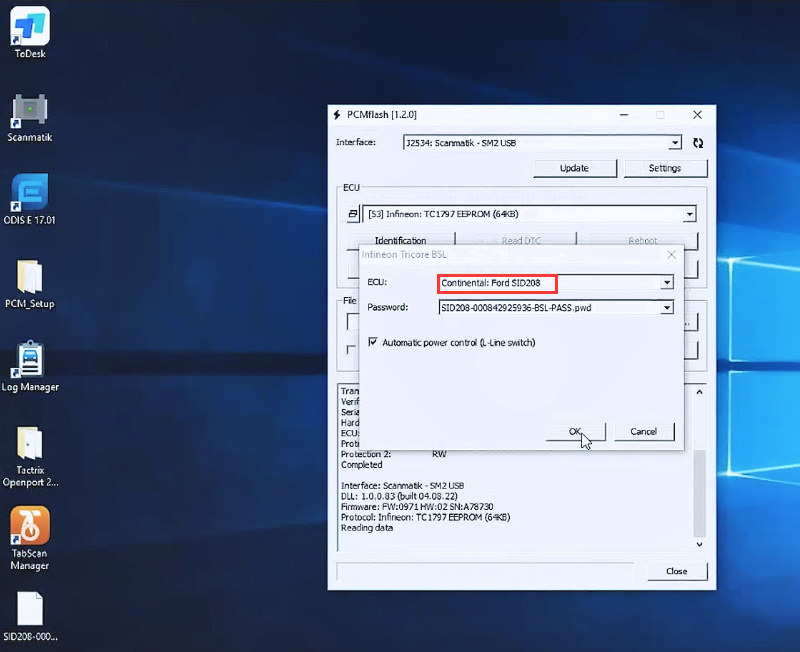Viewport: 800px width, 652px height.
Task: Open the Interface J2534 Scanmatik dropdown
Action: pyautogui.click(x=675, y=143)
